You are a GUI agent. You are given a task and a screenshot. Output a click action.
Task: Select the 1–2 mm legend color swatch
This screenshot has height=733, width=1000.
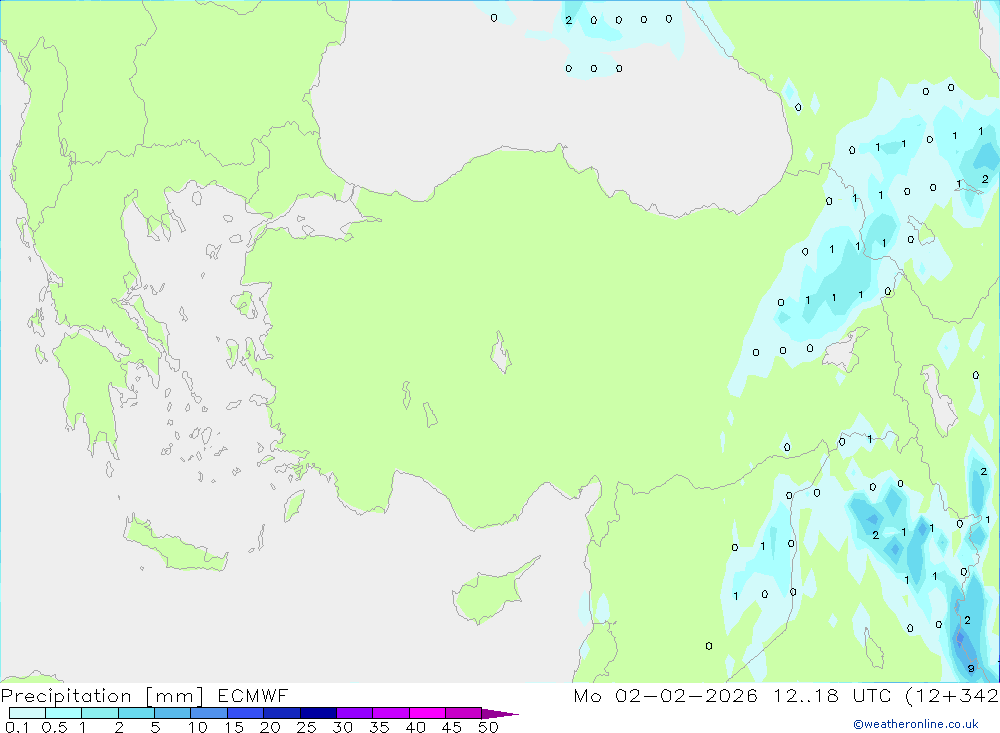[99, 713]
